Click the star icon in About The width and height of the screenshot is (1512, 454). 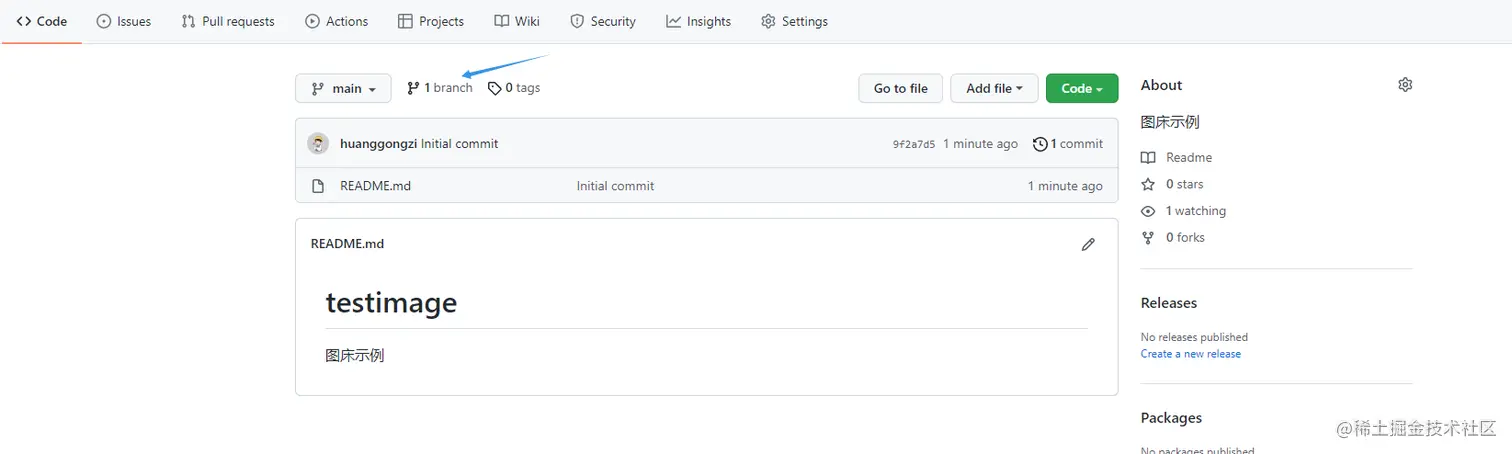coord(1148,184)
